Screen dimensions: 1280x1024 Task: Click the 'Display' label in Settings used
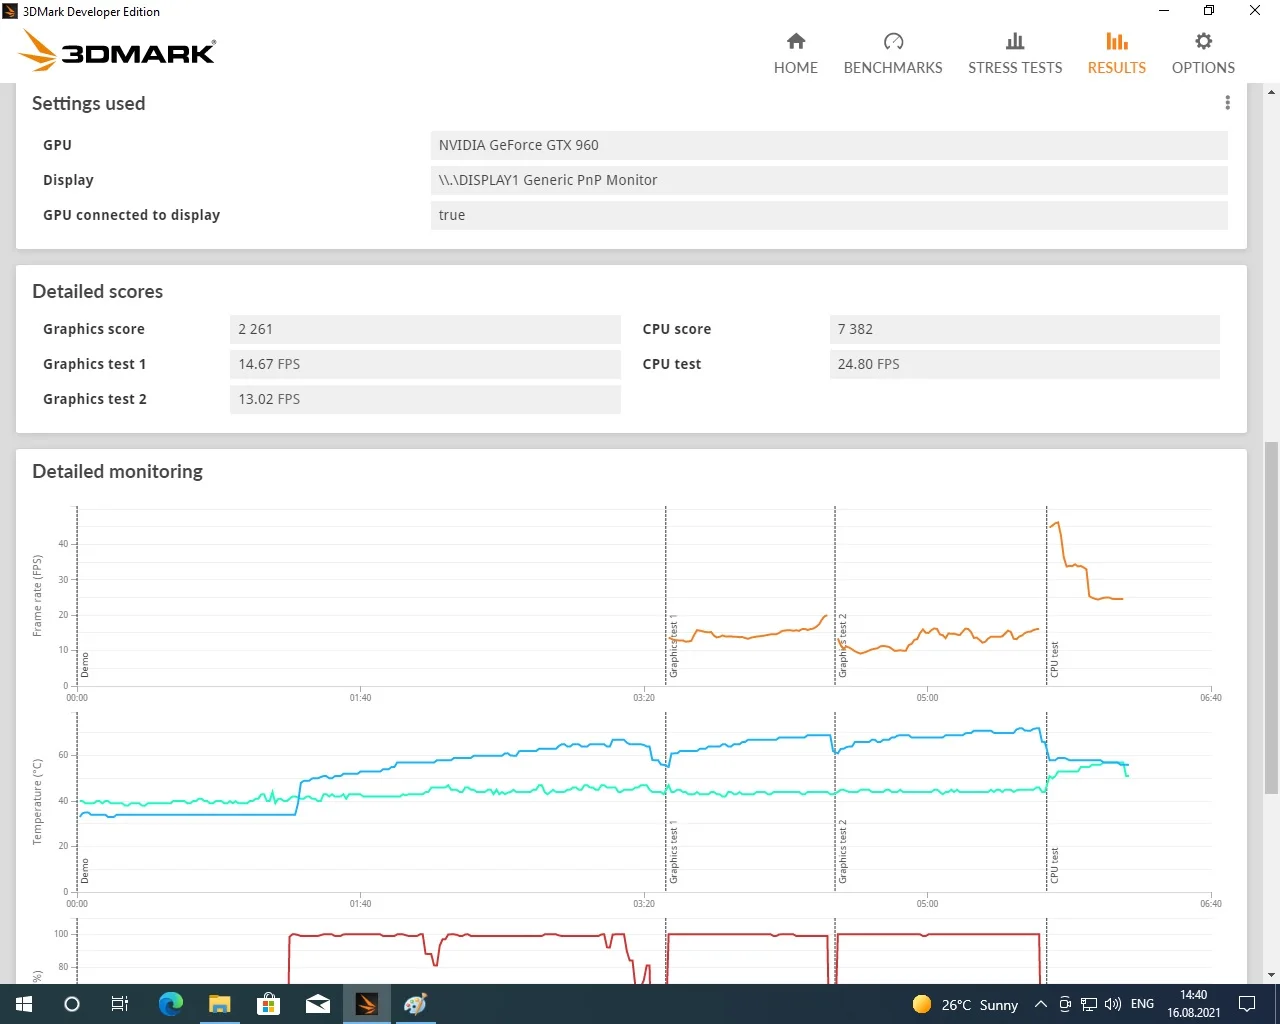68,180
